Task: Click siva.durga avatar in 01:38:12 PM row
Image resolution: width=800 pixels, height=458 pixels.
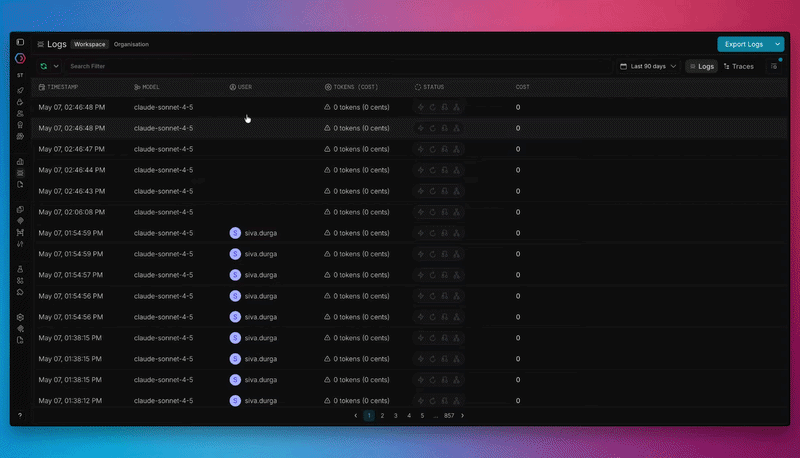Action: (235, 401)
